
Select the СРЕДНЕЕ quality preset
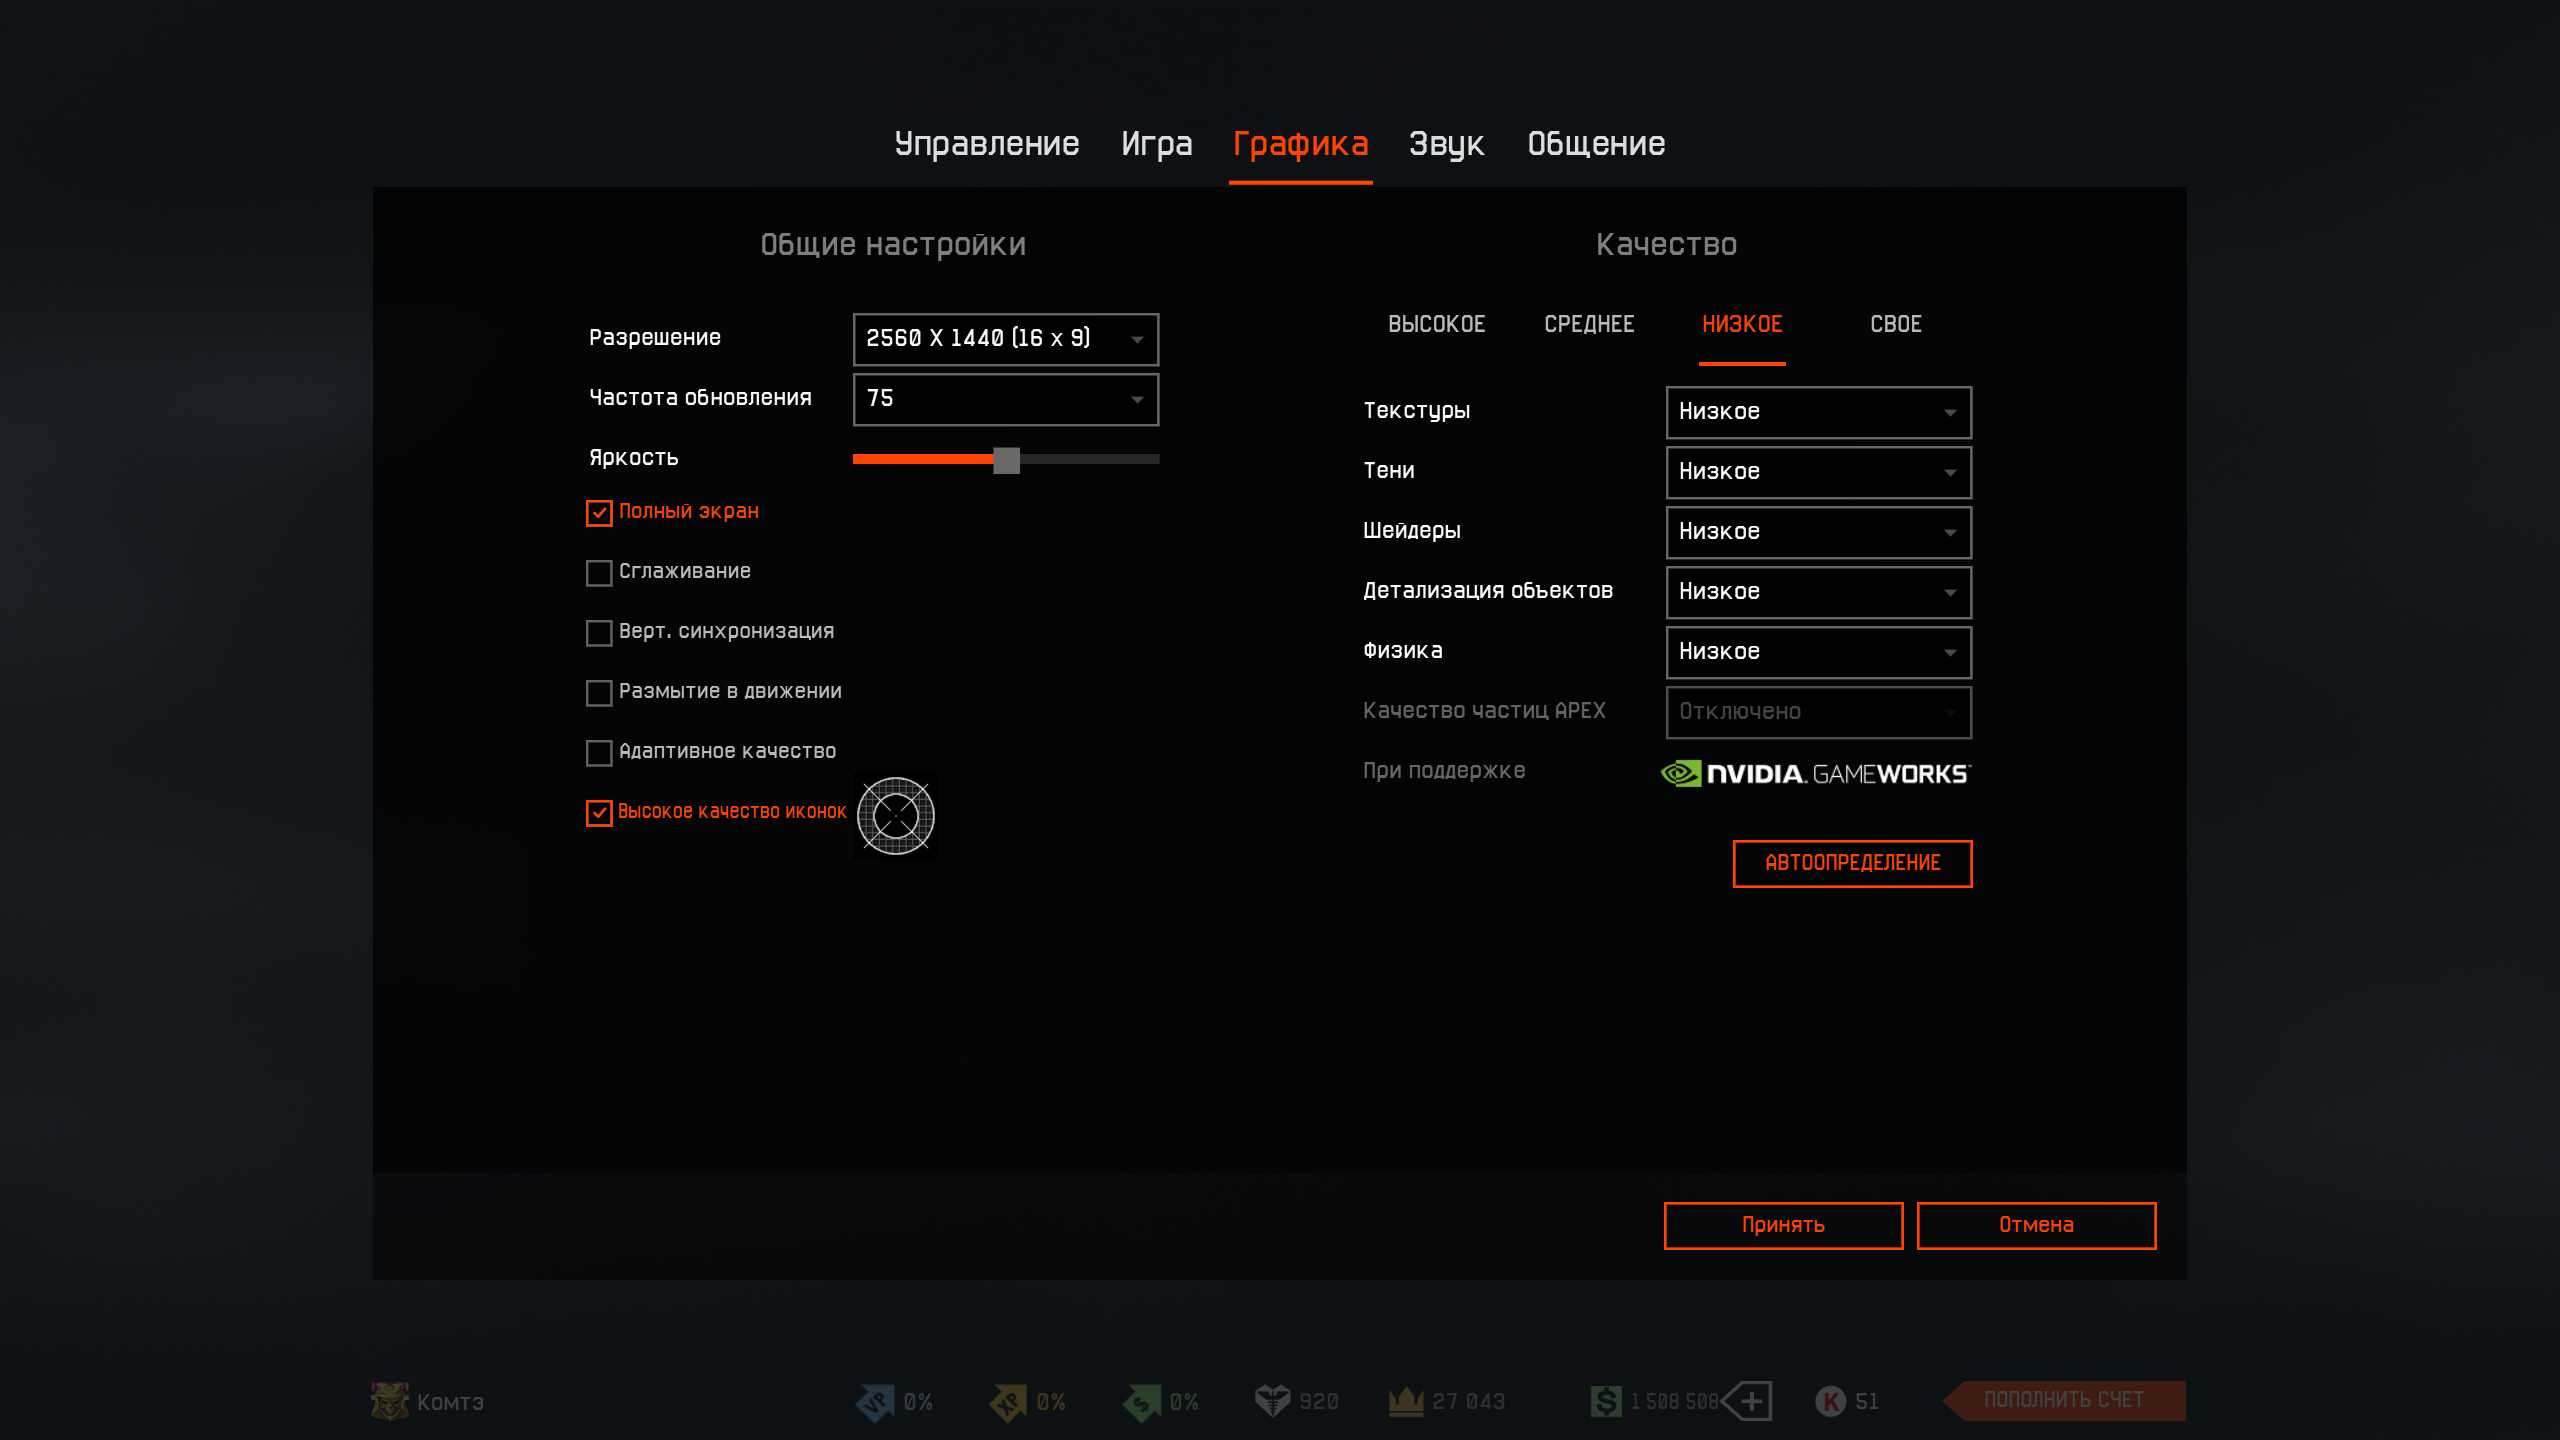[x=1589, y=324]
